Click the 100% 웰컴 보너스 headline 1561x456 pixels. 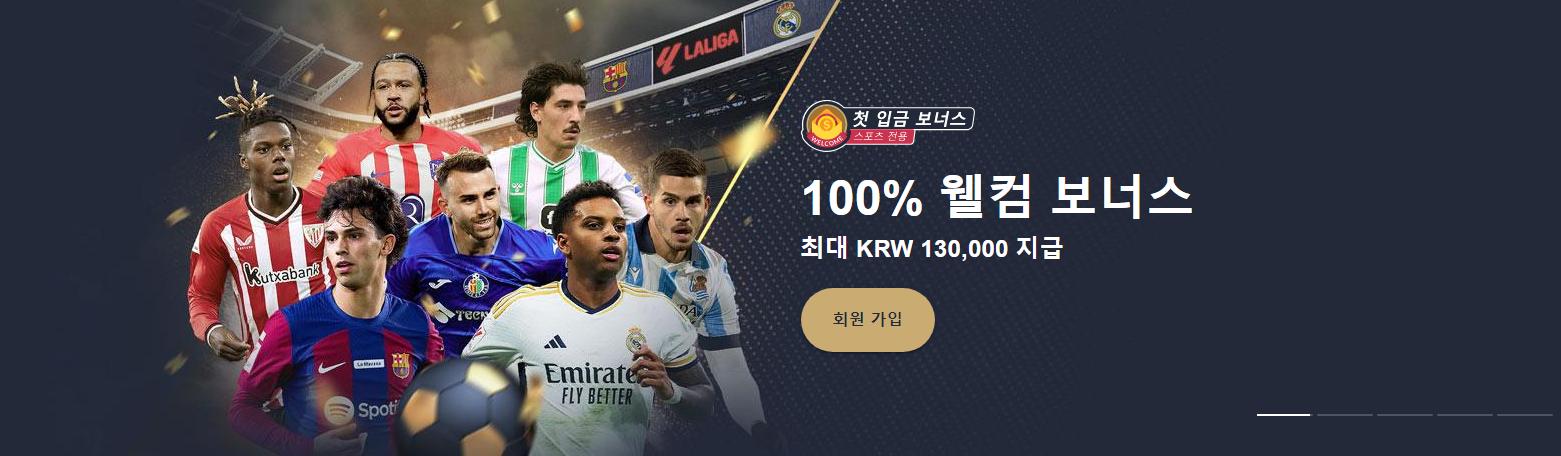point(997,197)
